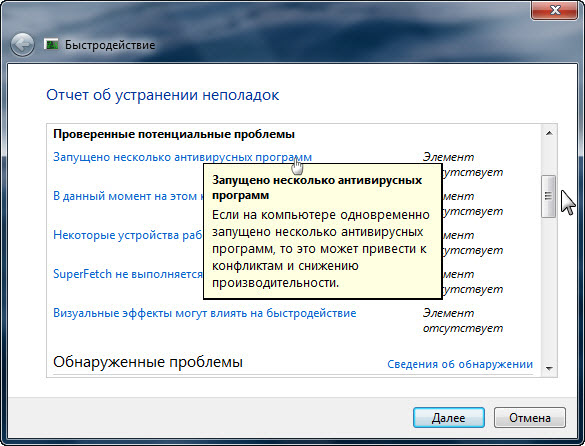Click the scrollbar up arrow

pos(549,133)
